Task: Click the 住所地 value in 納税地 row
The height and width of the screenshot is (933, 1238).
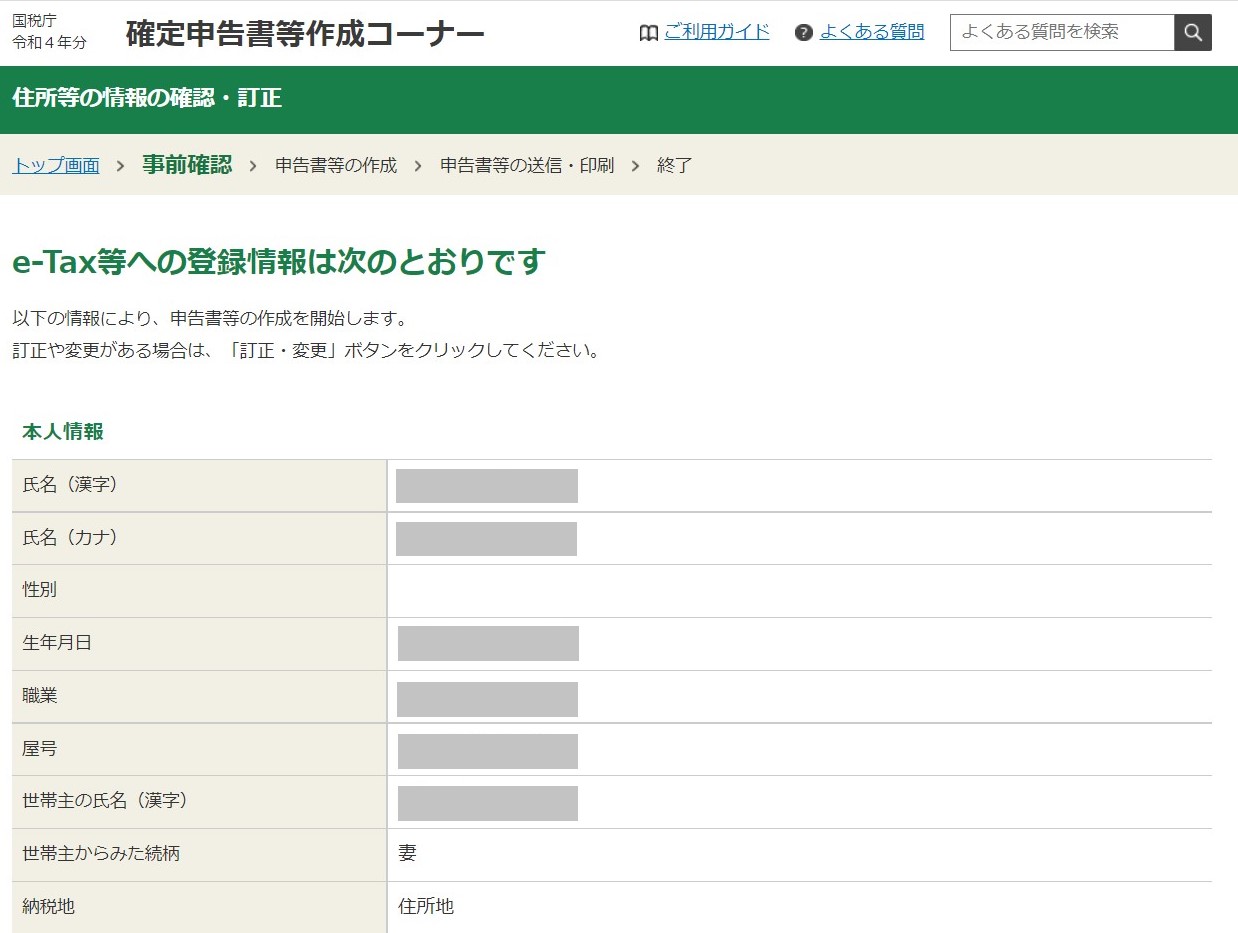Action: click(426, 907)
